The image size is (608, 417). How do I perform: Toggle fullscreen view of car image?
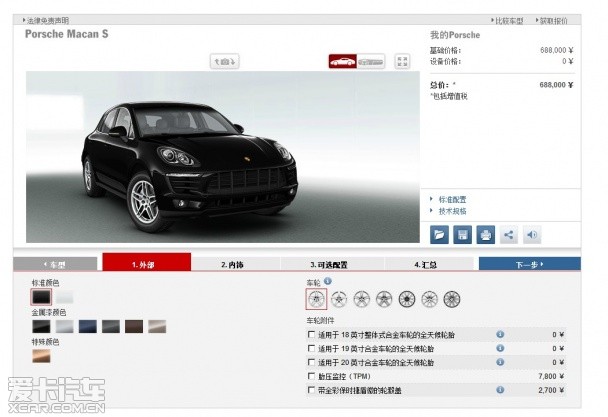tap(402, 61)
